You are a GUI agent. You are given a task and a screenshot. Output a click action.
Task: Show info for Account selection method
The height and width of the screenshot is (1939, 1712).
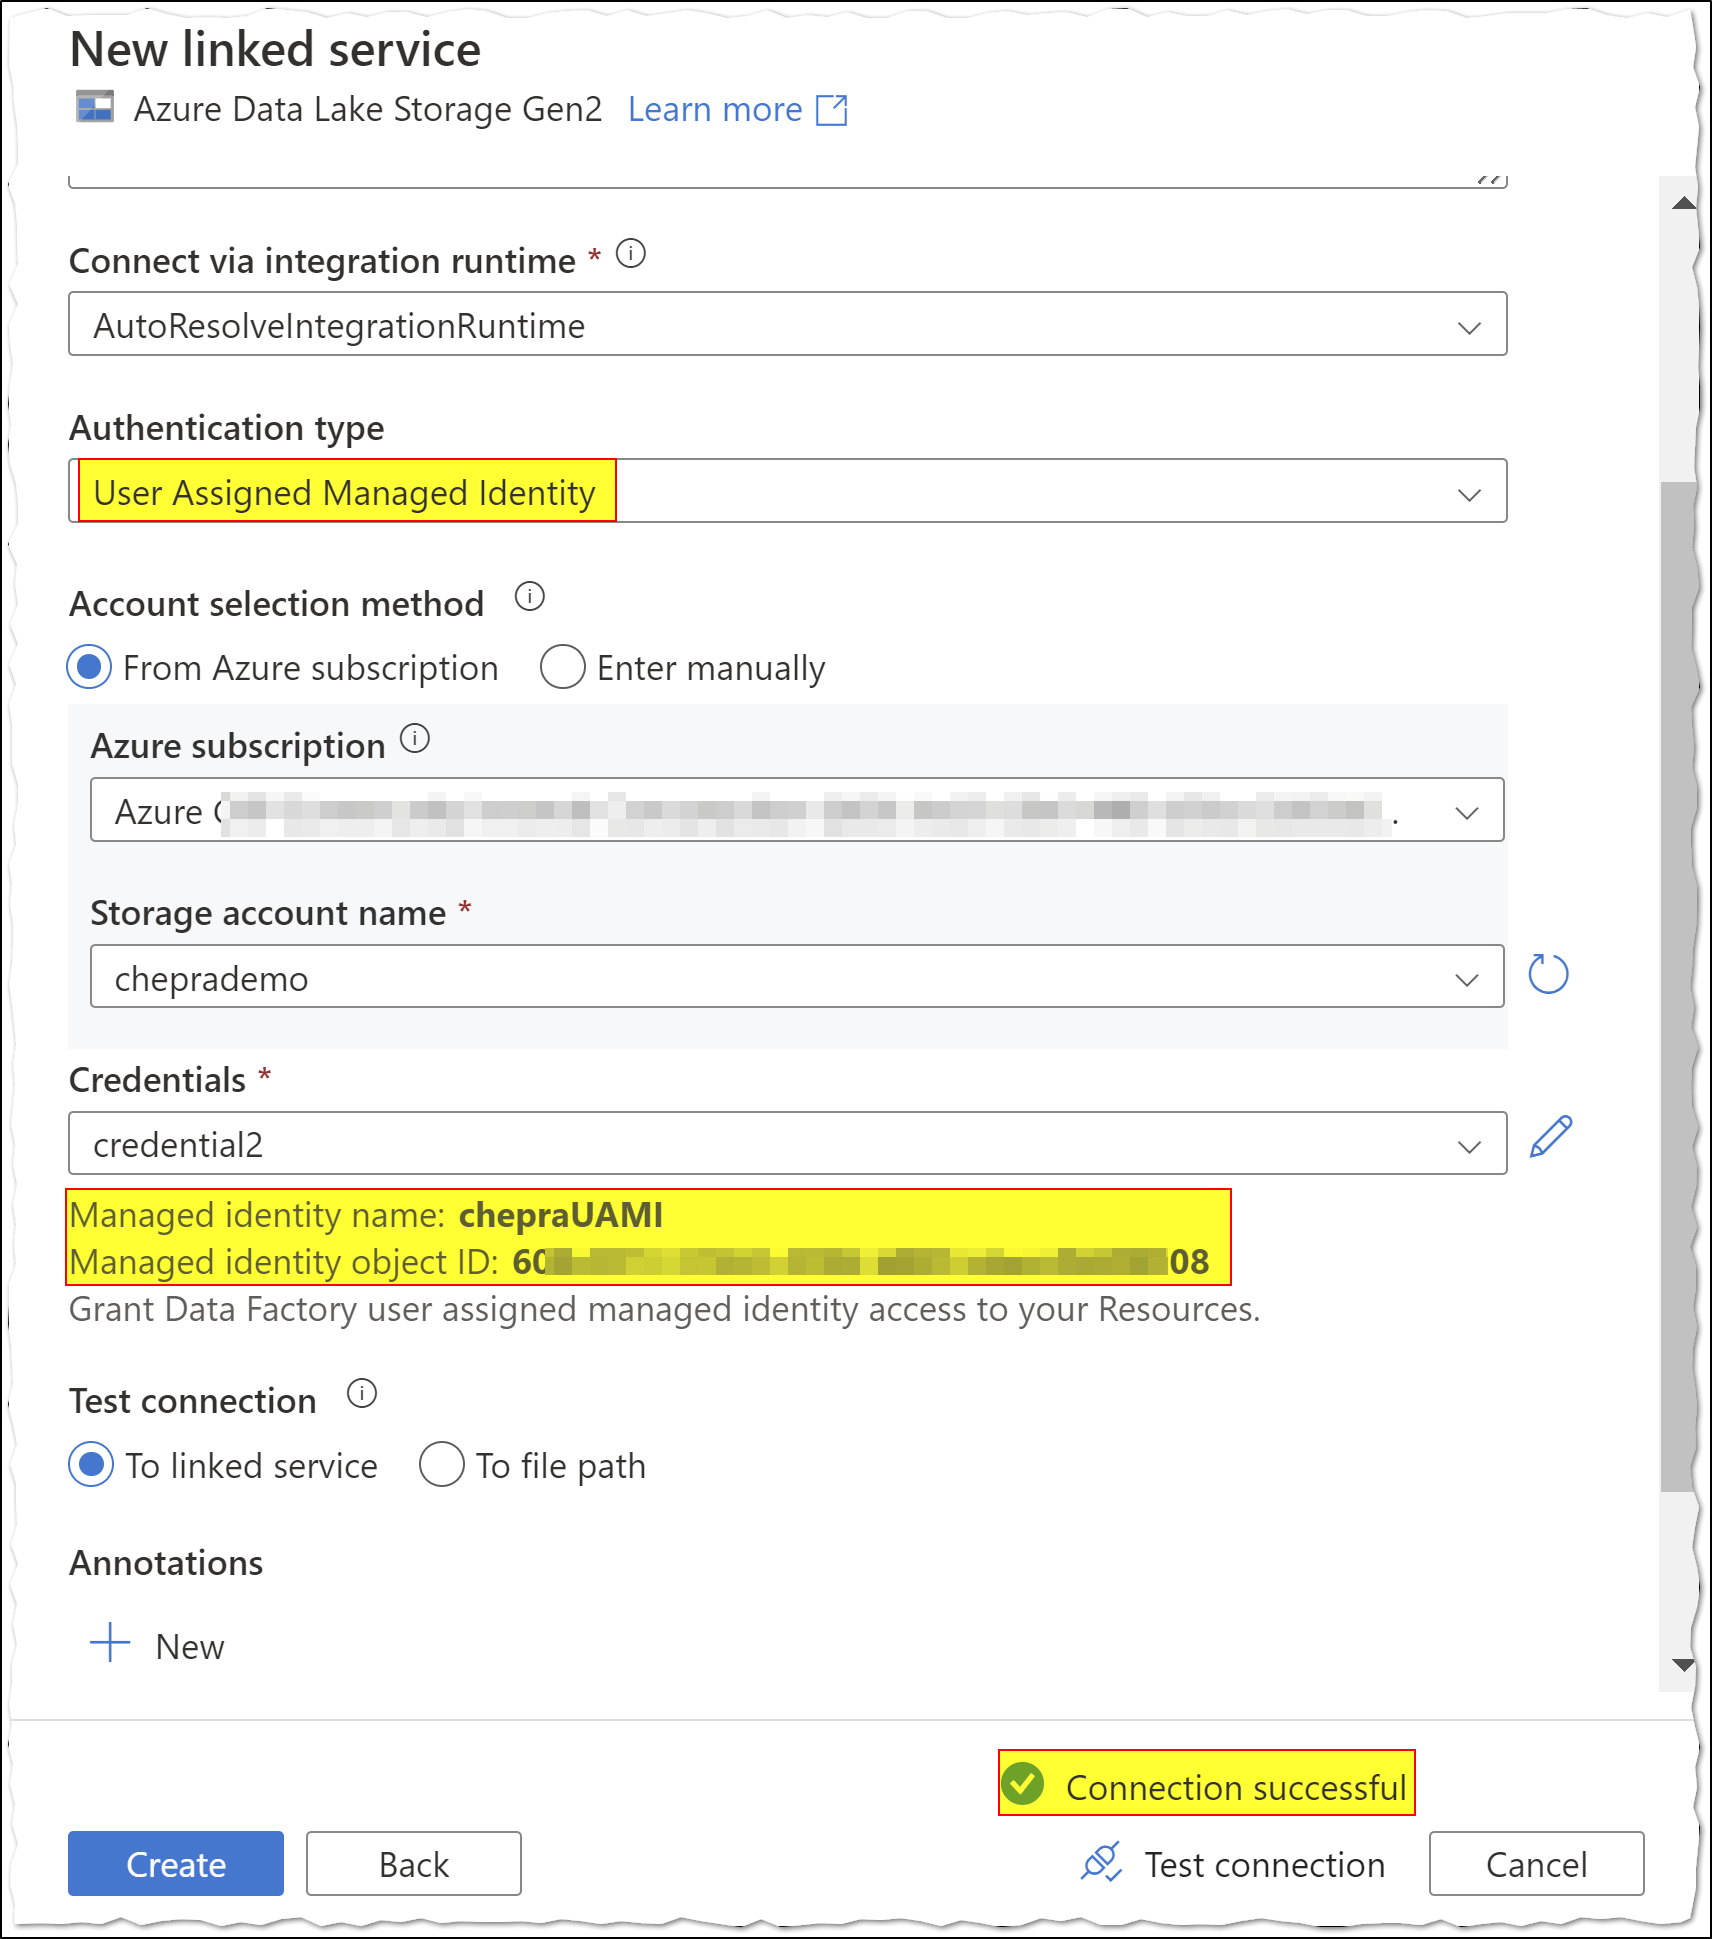tap(530, 597)
